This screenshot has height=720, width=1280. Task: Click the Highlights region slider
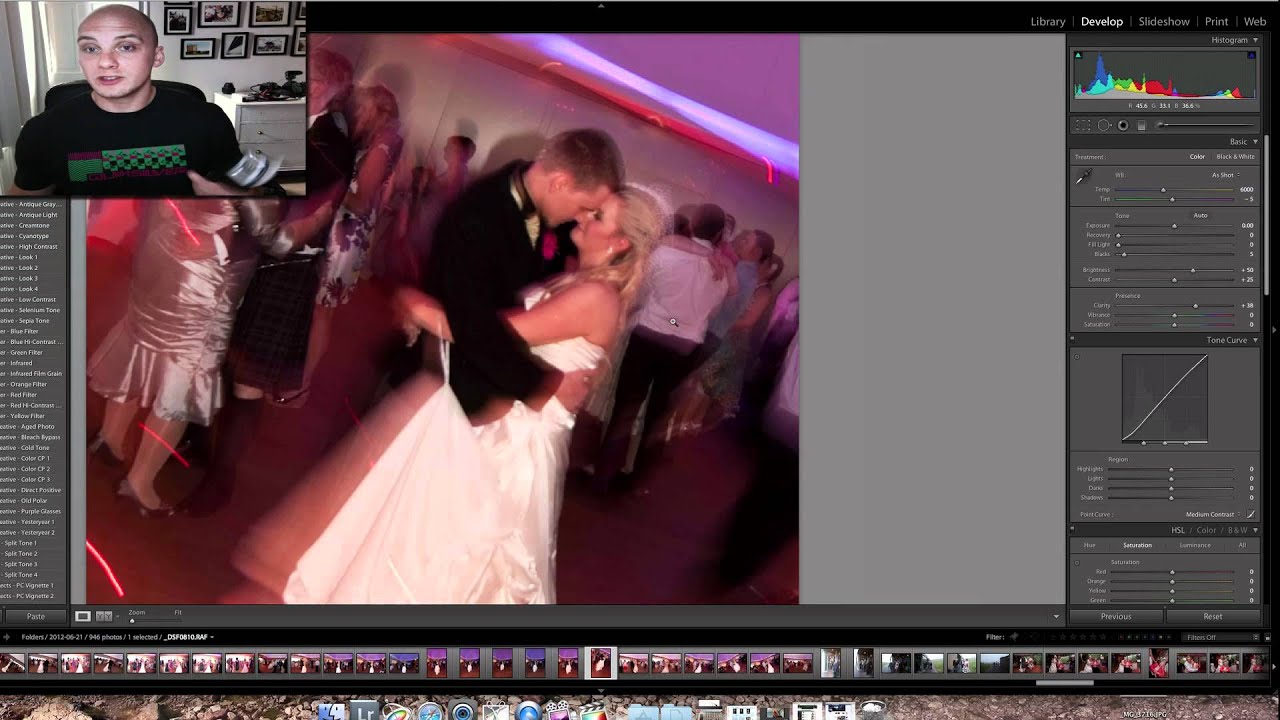click(x=1171, y=469)
